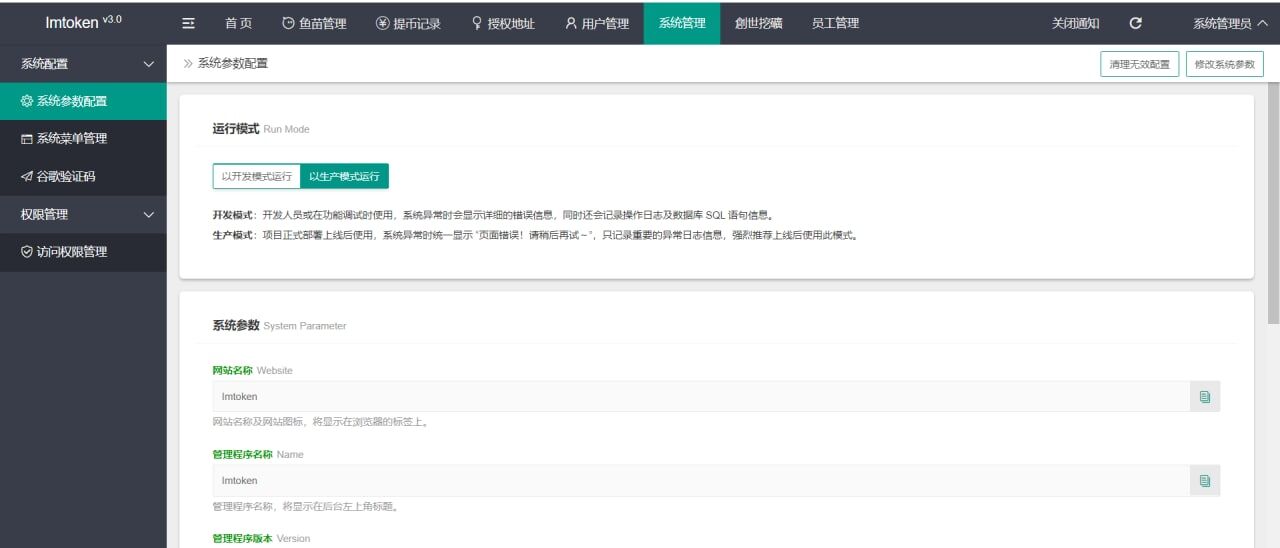This screenshot has width=1280, height=548.
Task: Open 系统参数配置 in the sidebar
Action: point(83,101)
